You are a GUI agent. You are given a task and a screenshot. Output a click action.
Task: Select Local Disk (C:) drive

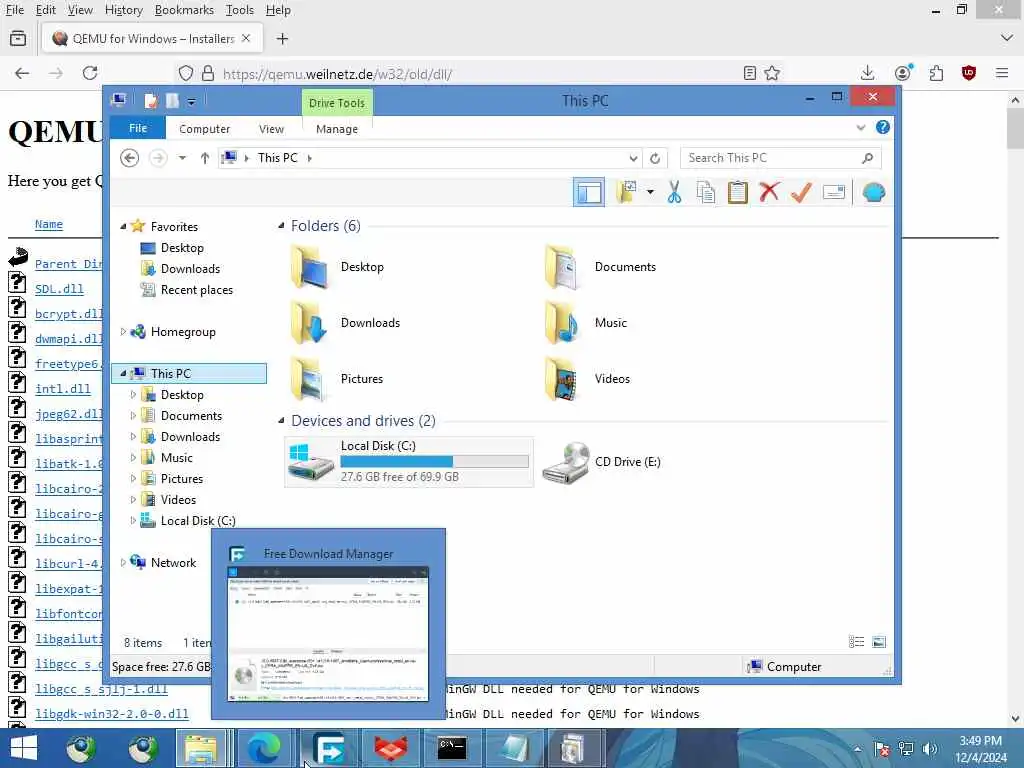[409, 462]
